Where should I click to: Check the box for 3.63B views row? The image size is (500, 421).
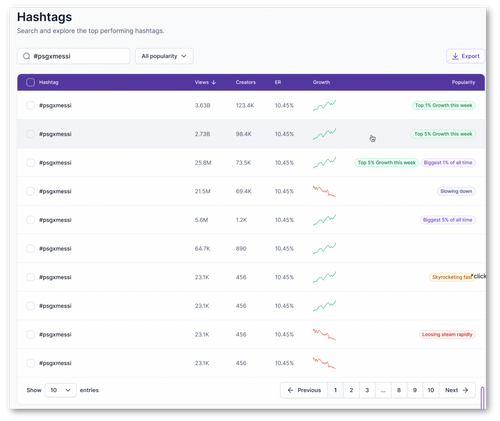[x=30, y=105]
